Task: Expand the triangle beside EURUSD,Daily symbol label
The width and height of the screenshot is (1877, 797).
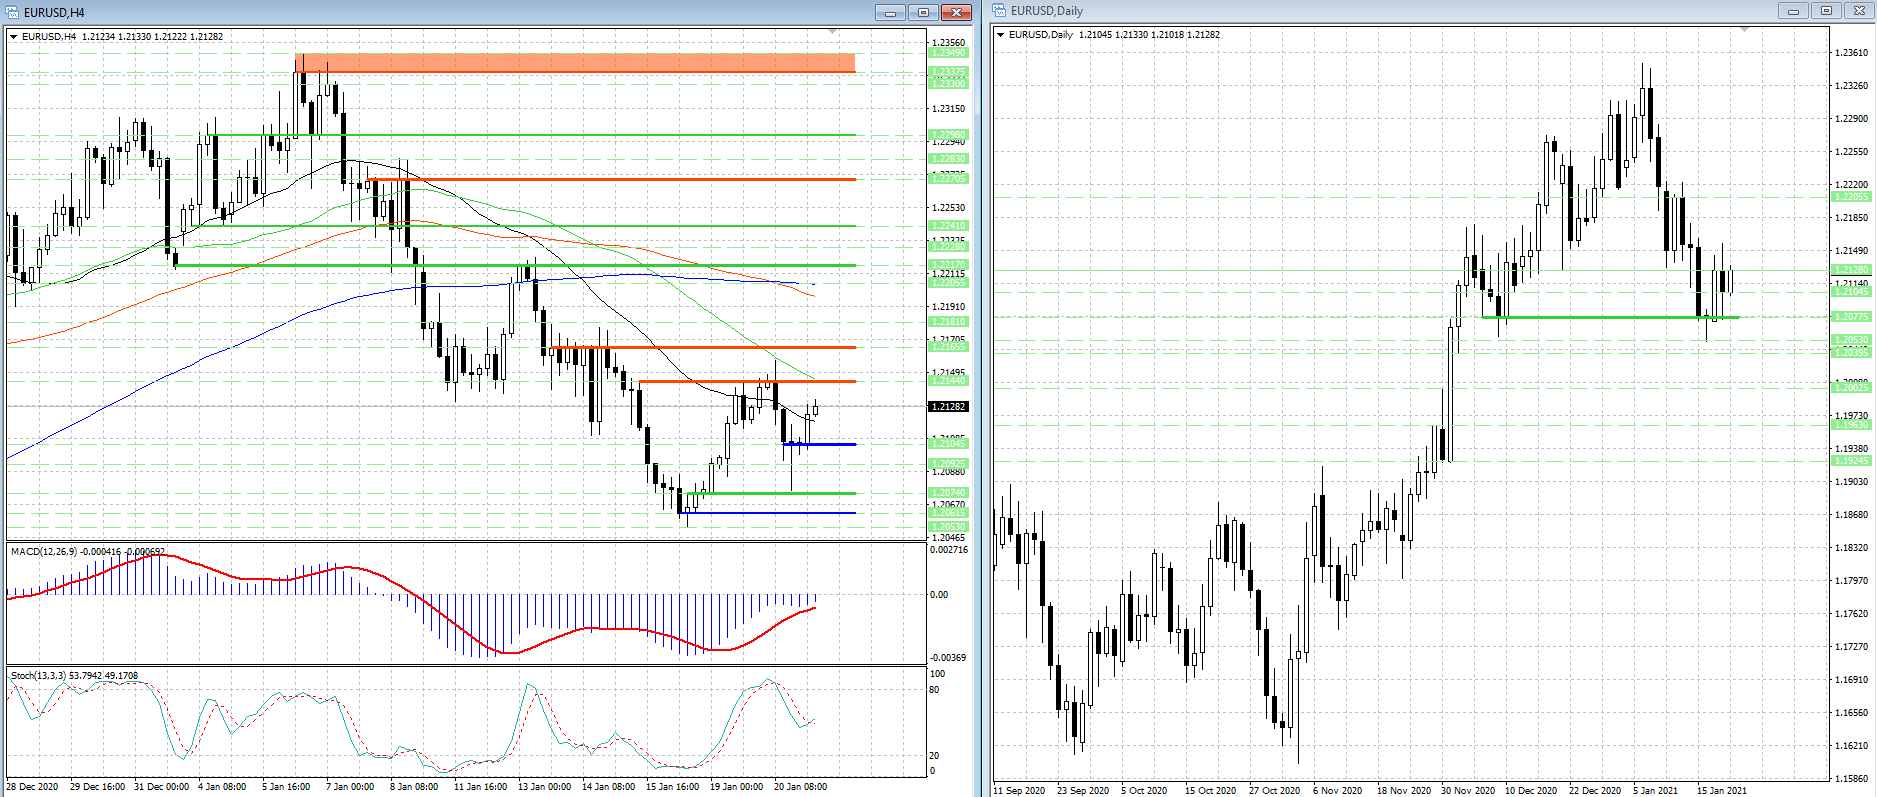Action: coord(1001,35)
